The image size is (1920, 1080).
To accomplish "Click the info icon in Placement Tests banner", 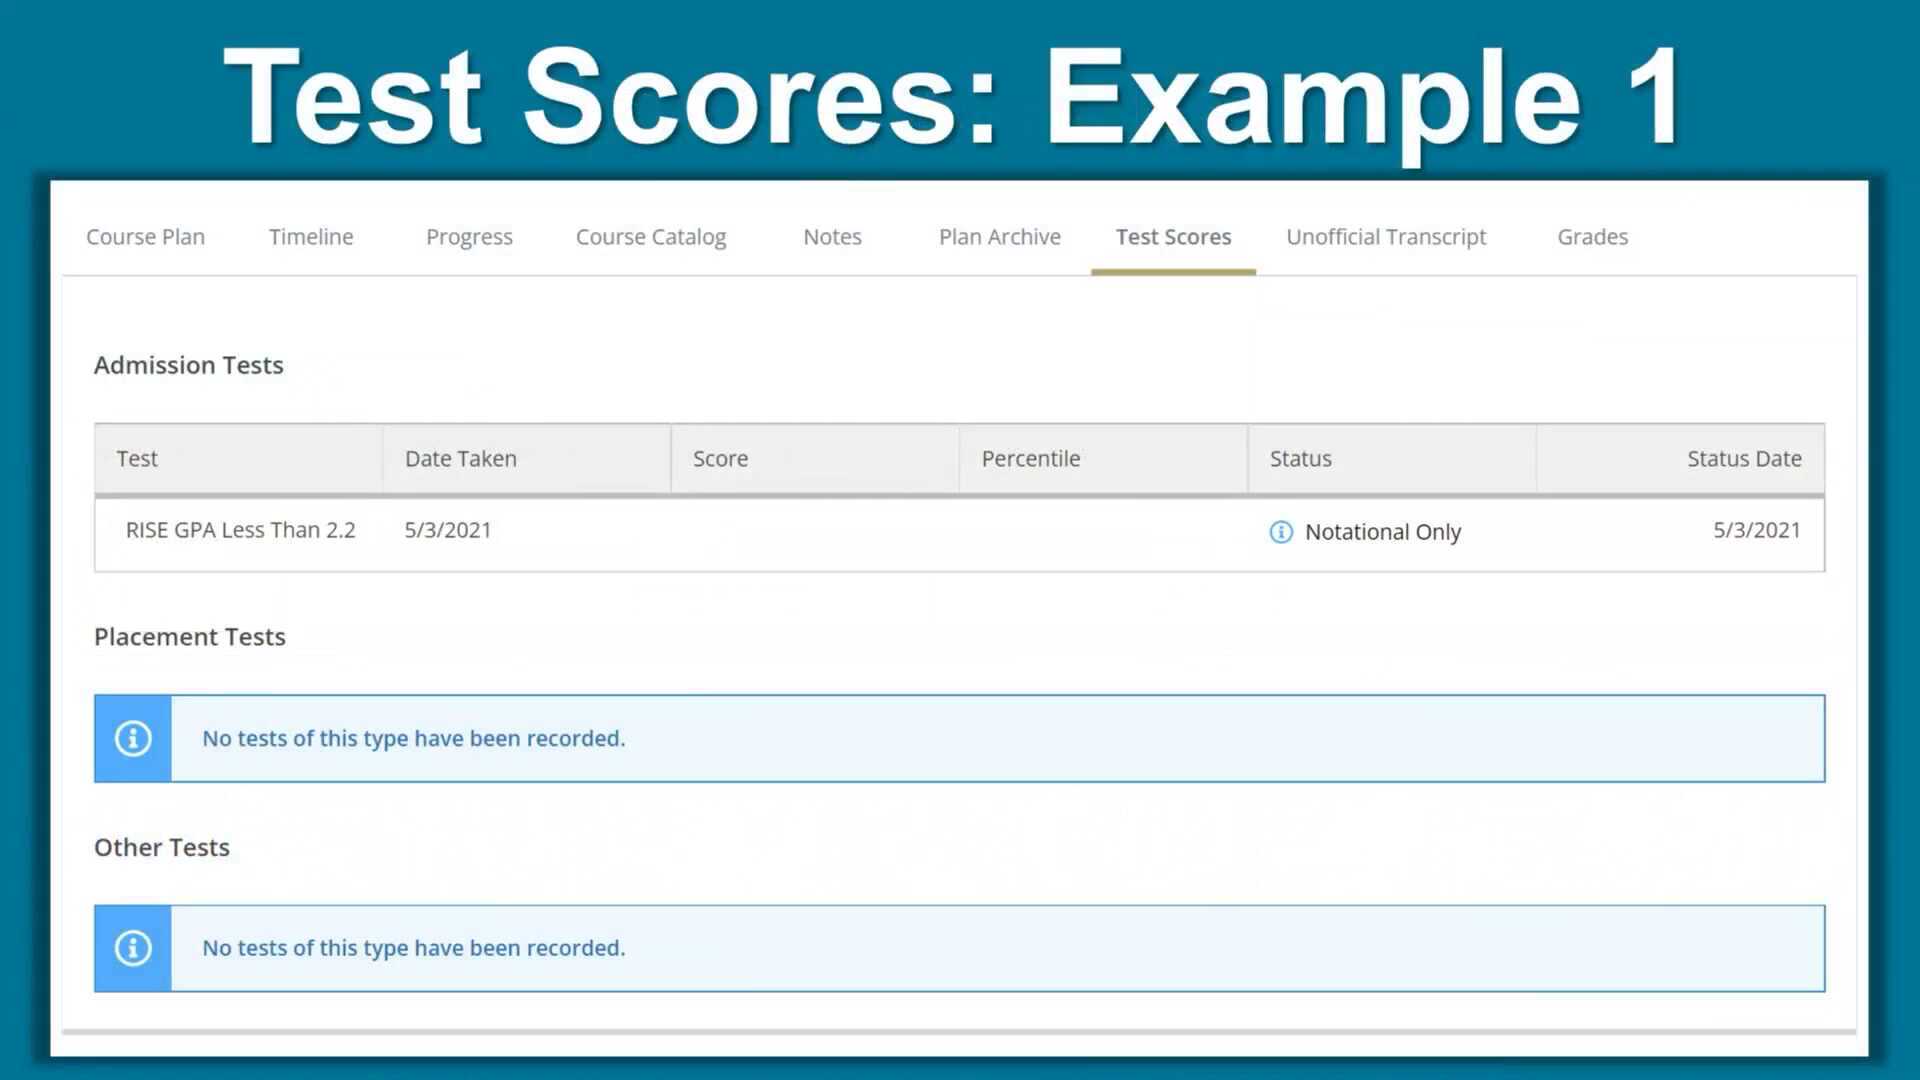I will (132, 738).
